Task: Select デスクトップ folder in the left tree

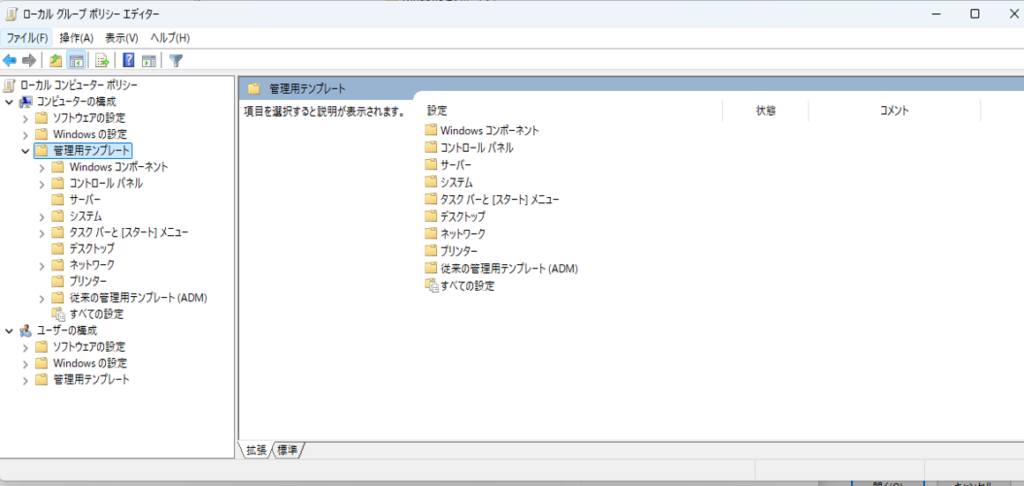Action: tap(92, 248)
